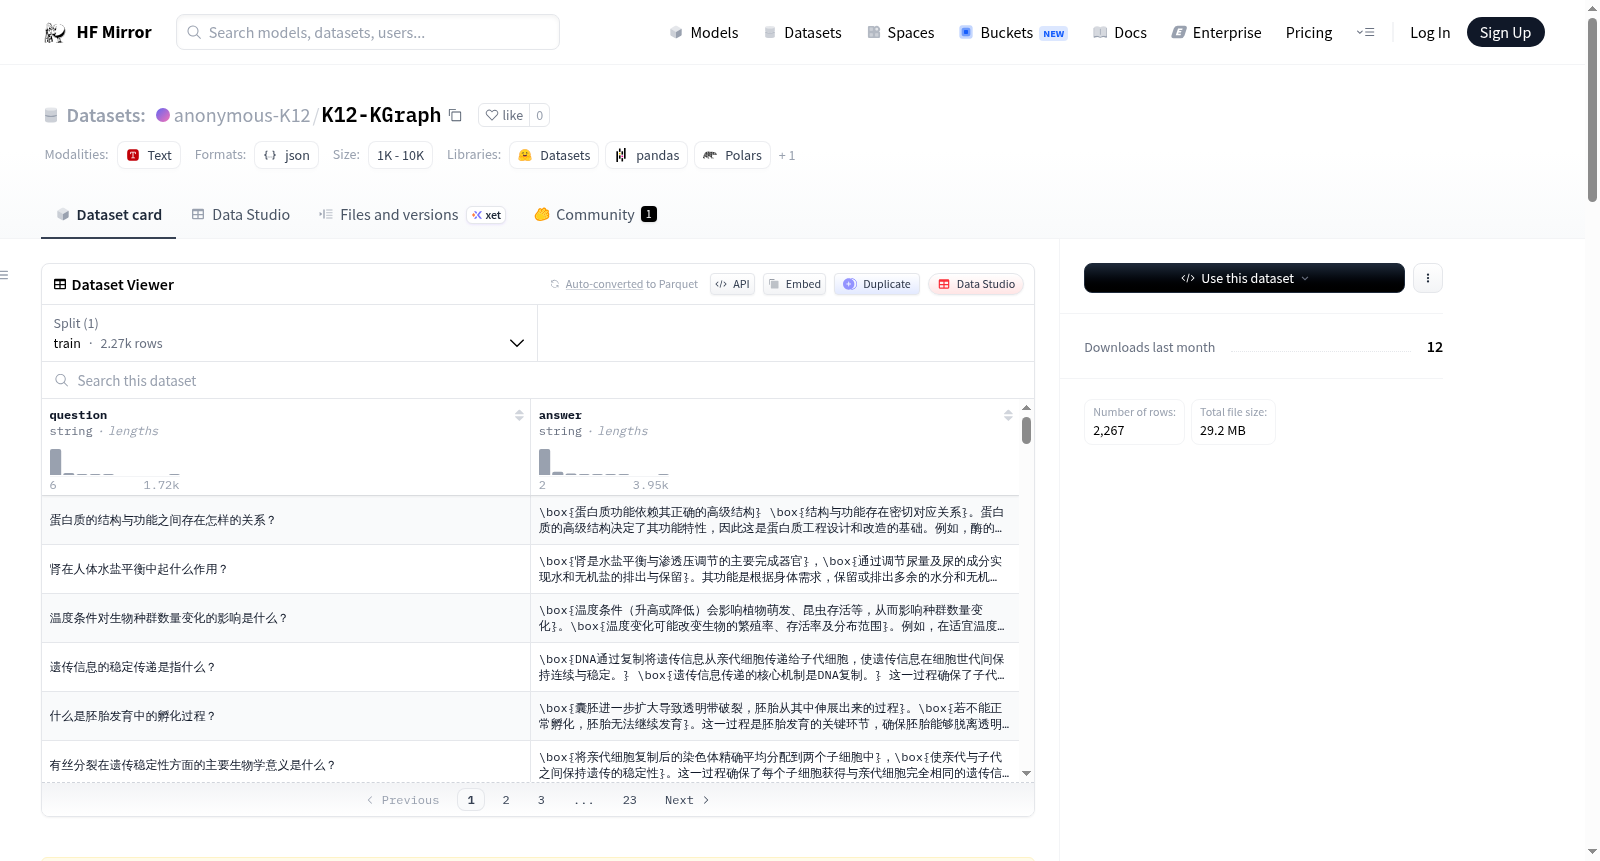Click the Dataset Viewer table icon

click(x=60, y=284)
